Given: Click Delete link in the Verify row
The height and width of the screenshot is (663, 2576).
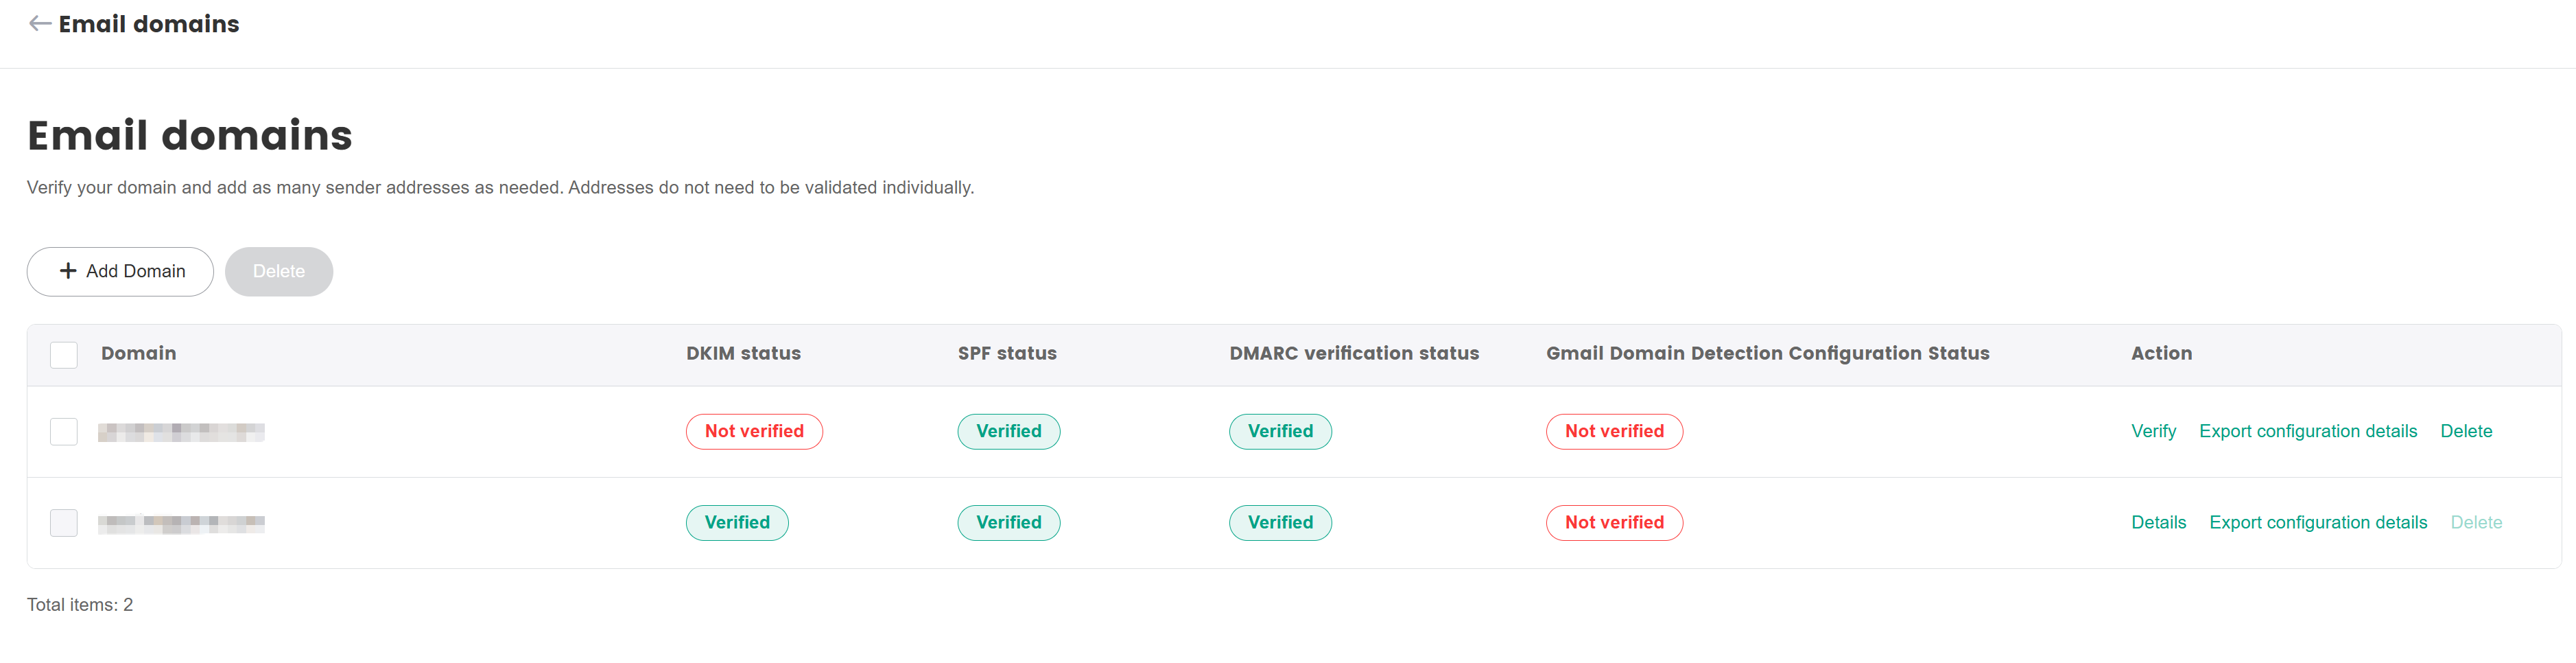Looking at the screenshot, I should [2465, 431].
